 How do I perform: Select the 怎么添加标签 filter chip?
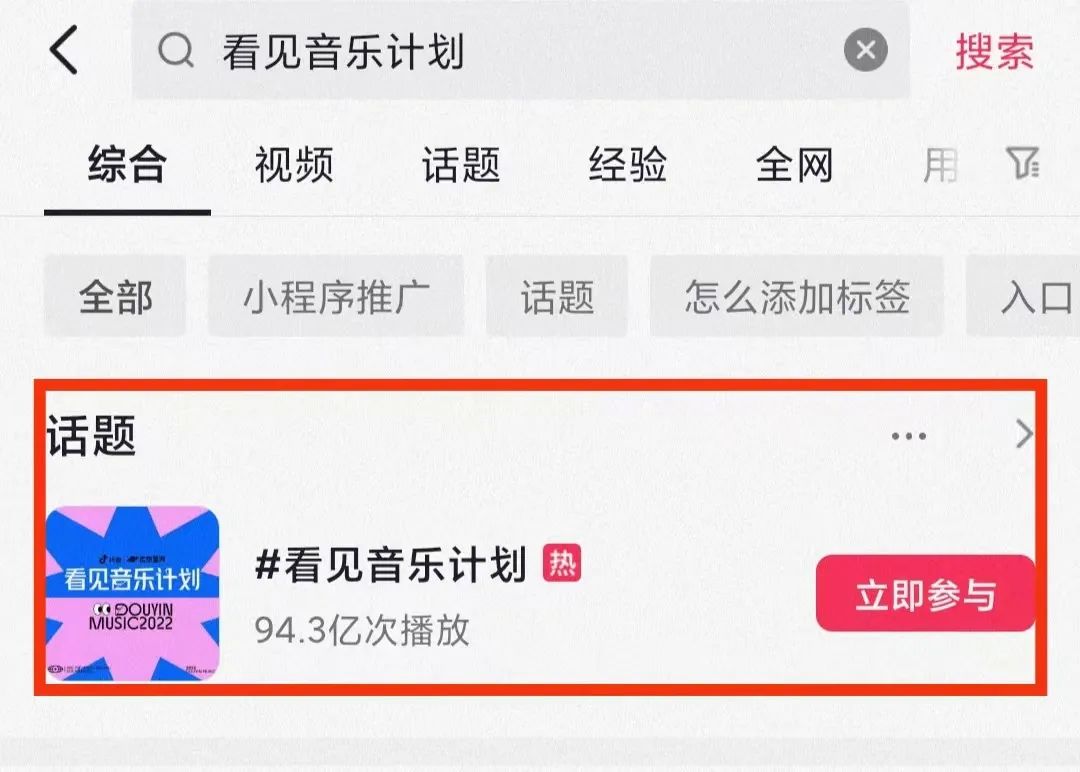797,296
